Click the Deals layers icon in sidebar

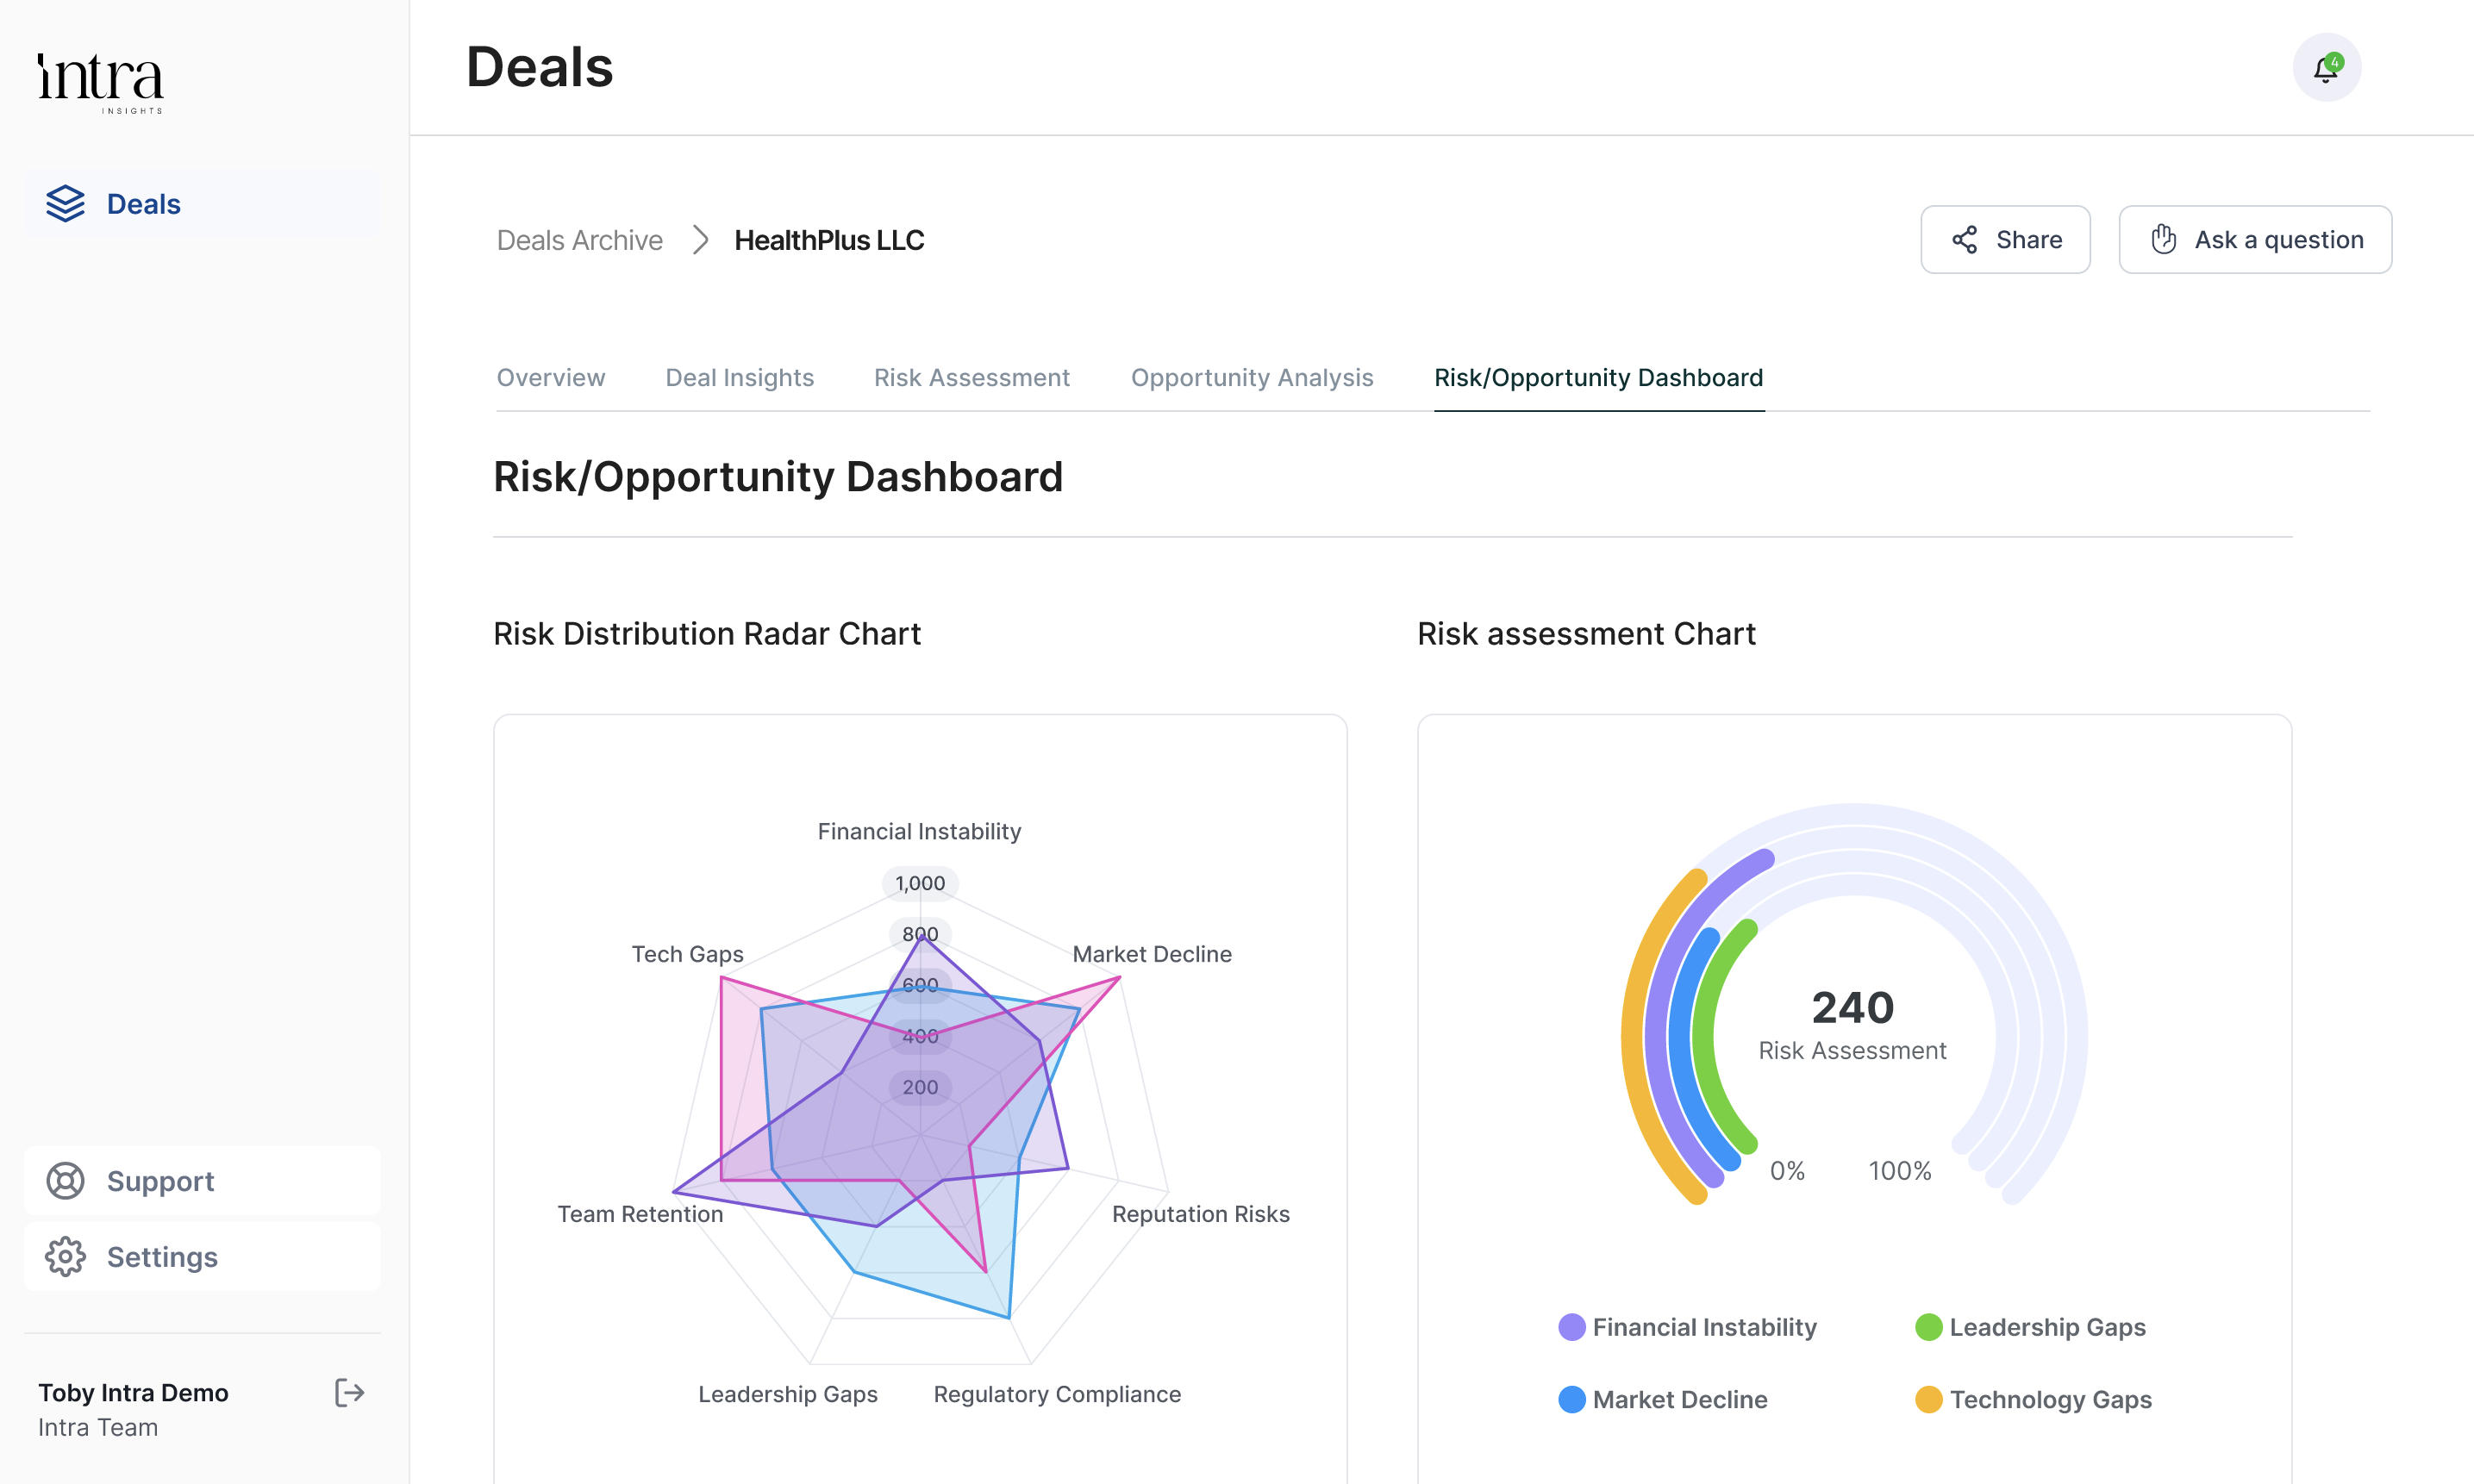[66, 204]
